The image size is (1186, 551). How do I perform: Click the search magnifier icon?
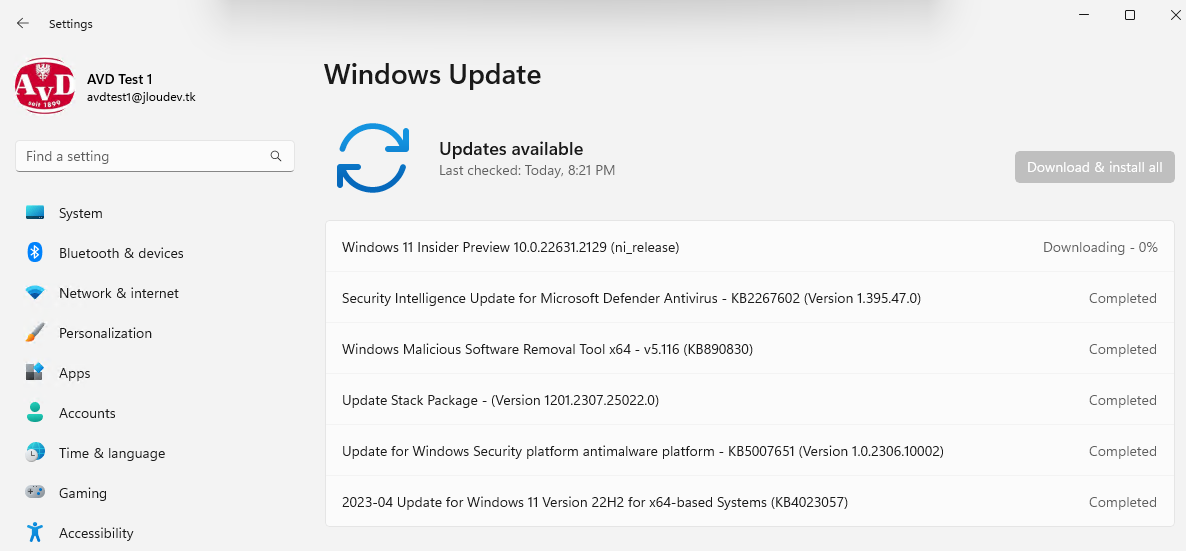(x=276, y=157)
